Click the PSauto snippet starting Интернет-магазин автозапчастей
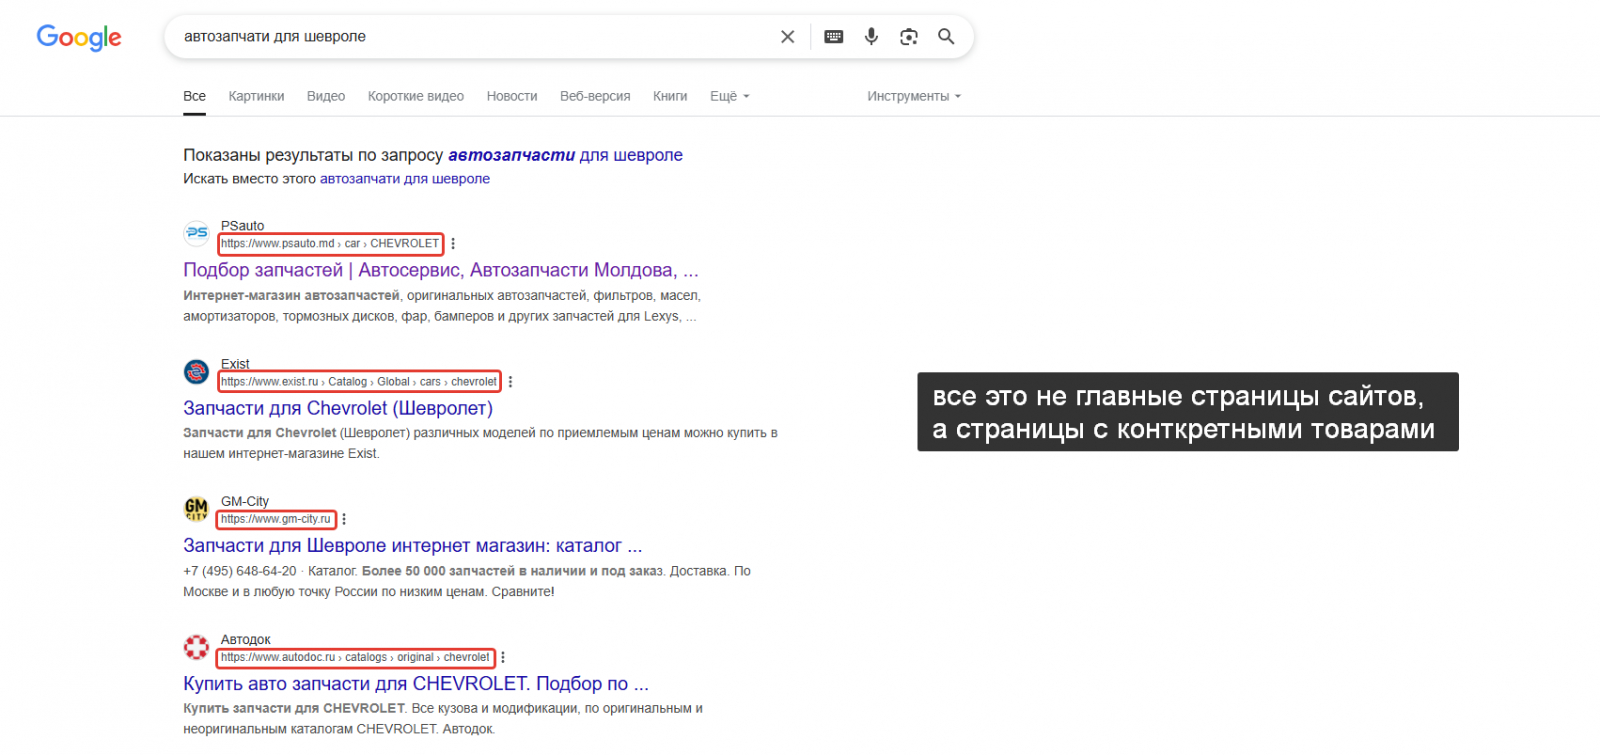The image size is (1600, 755). coord(442,306)
